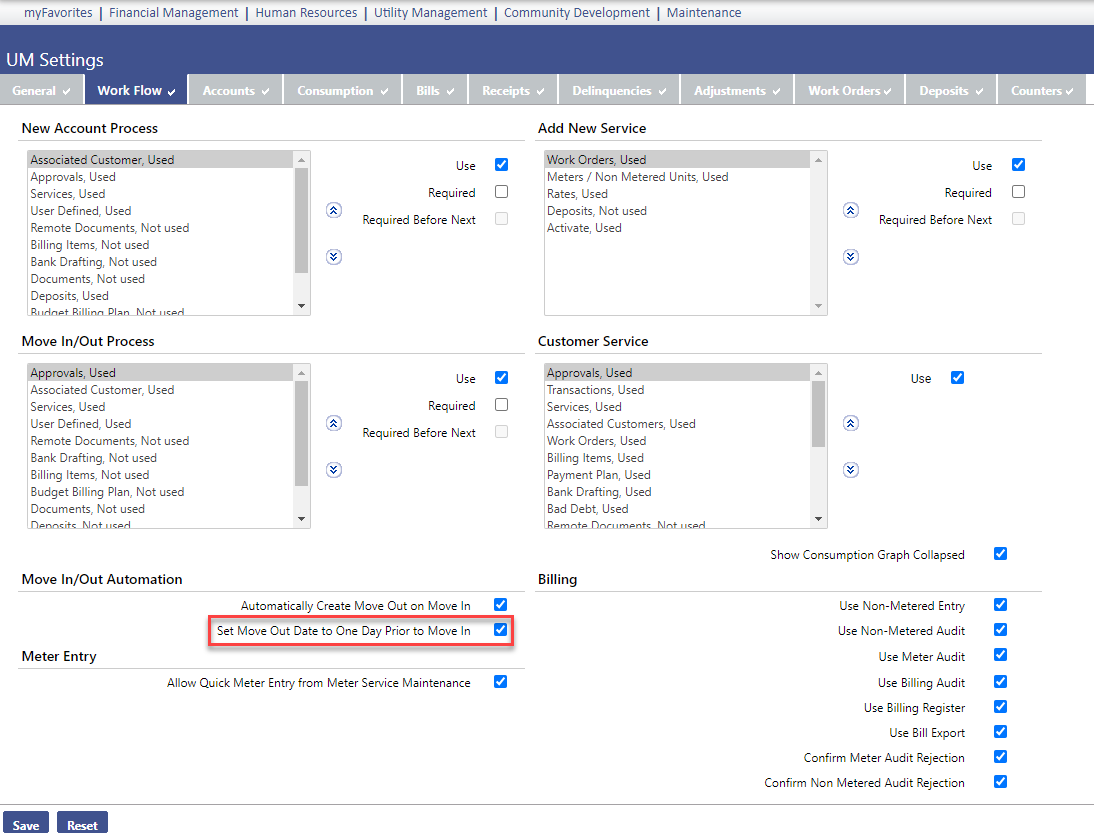1094x838 pixels.
Task: Check Required box for New Account Process
Action: pos(502,192)
